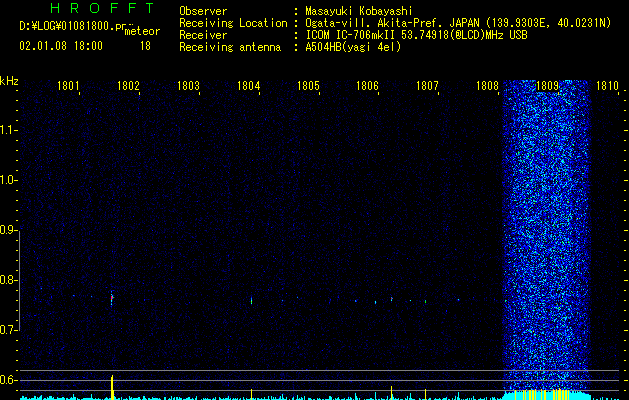Click the gray frequency range bar on left axis
This screenshot has height=400, width=629.
point(19,281)
